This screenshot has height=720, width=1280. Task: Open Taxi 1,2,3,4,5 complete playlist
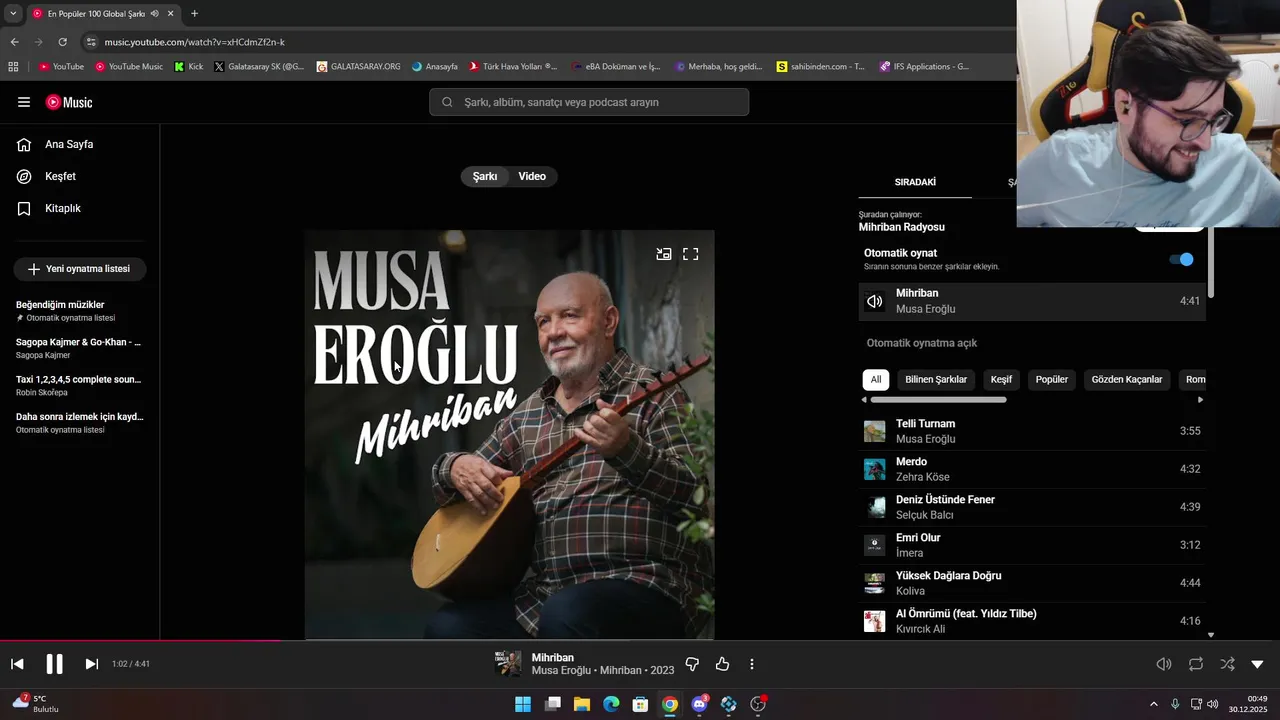[80, 385]
